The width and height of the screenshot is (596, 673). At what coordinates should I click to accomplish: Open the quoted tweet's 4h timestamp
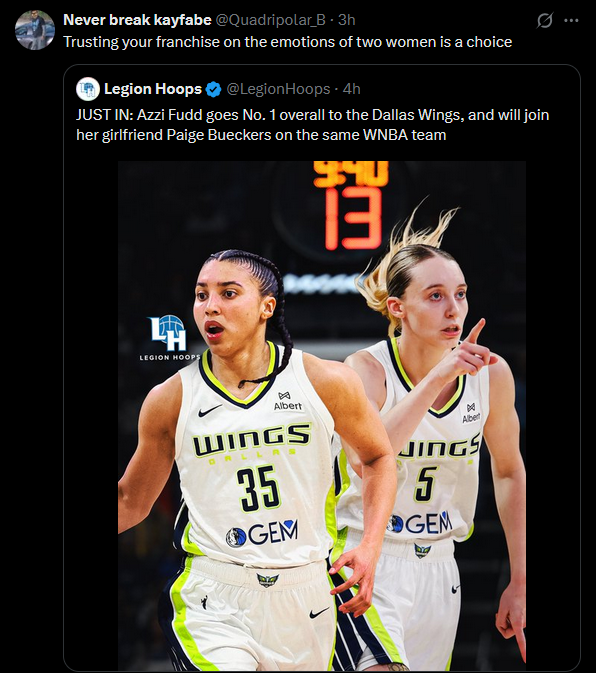pos(351,89)
